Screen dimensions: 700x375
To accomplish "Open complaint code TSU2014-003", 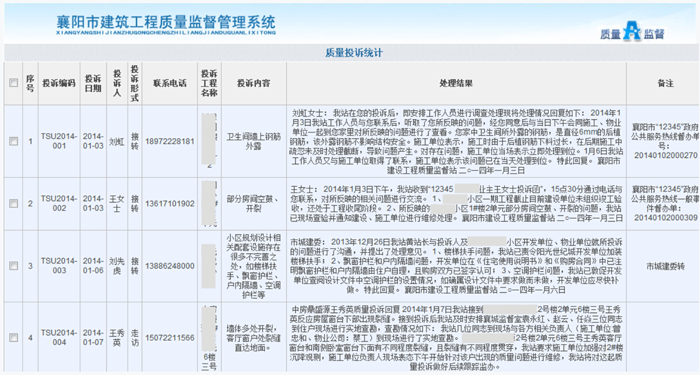I will pos(59,266).
